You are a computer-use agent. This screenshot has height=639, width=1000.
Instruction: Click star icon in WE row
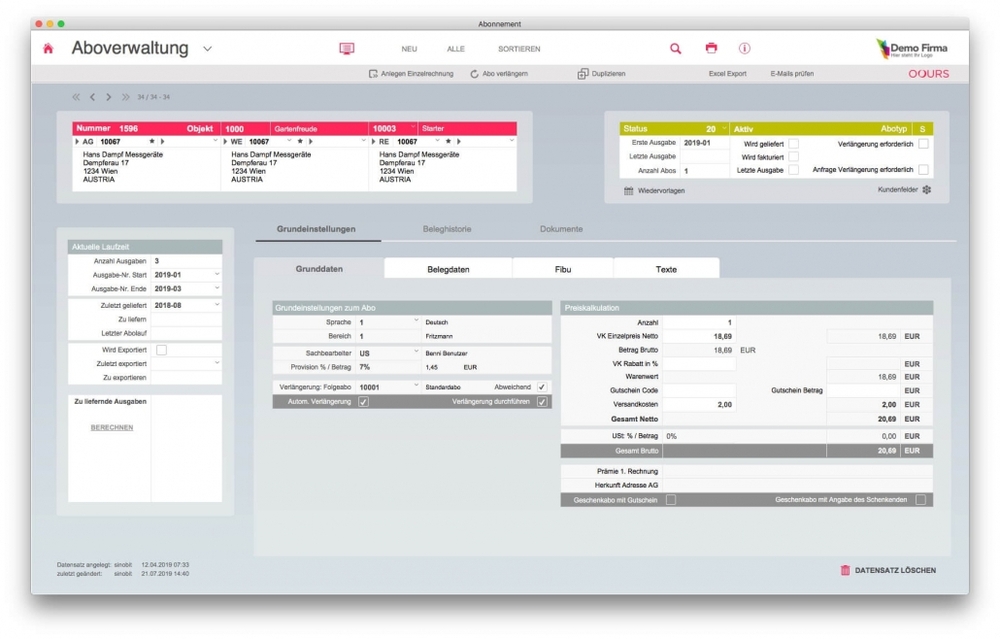point(300,142)
